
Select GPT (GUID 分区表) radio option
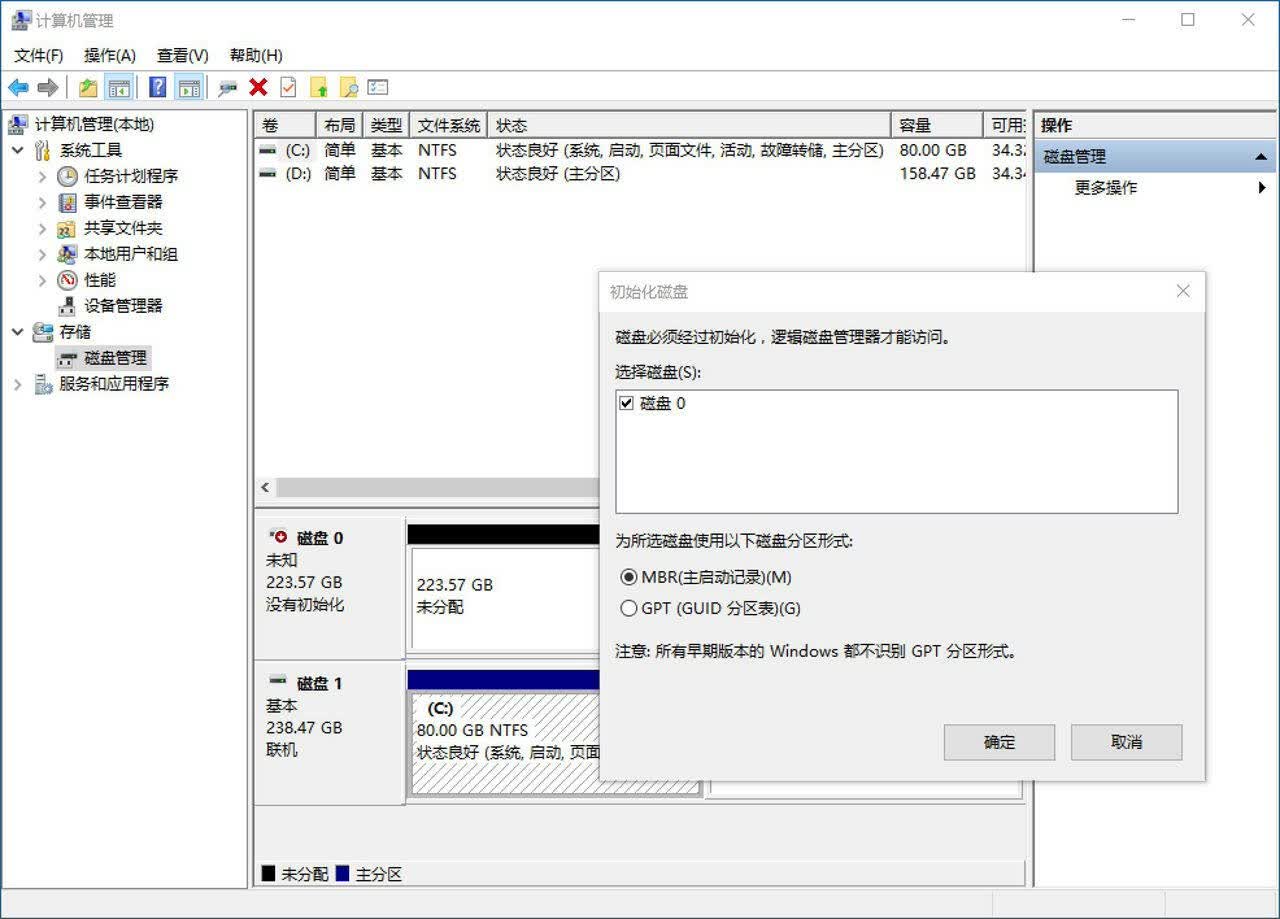click(628, 608)
